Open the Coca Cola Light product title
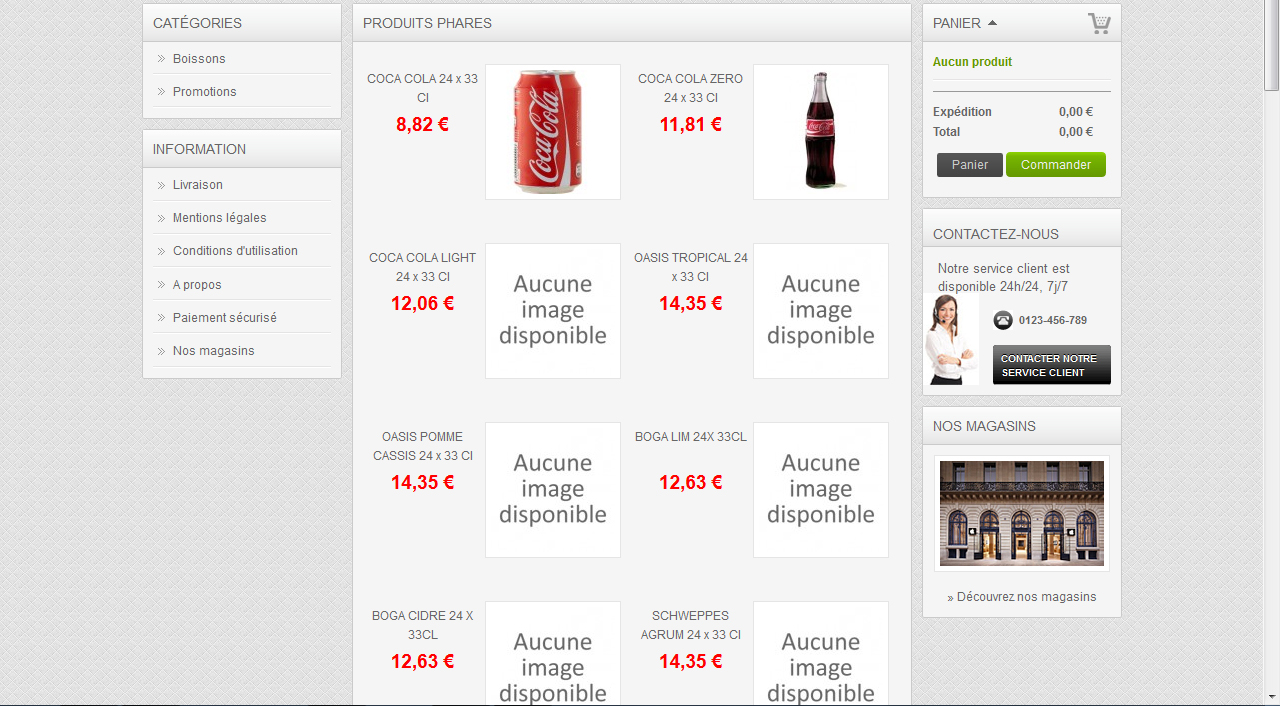The height and width of the screenshot is (706, 1280). pos(423,267)
